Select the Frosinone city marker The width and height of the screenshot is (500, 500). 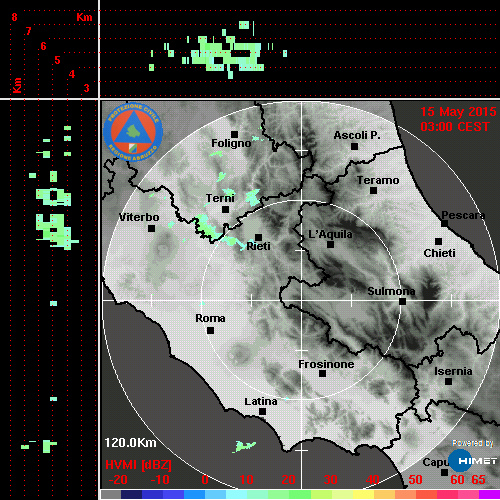(x=322, y=374)
